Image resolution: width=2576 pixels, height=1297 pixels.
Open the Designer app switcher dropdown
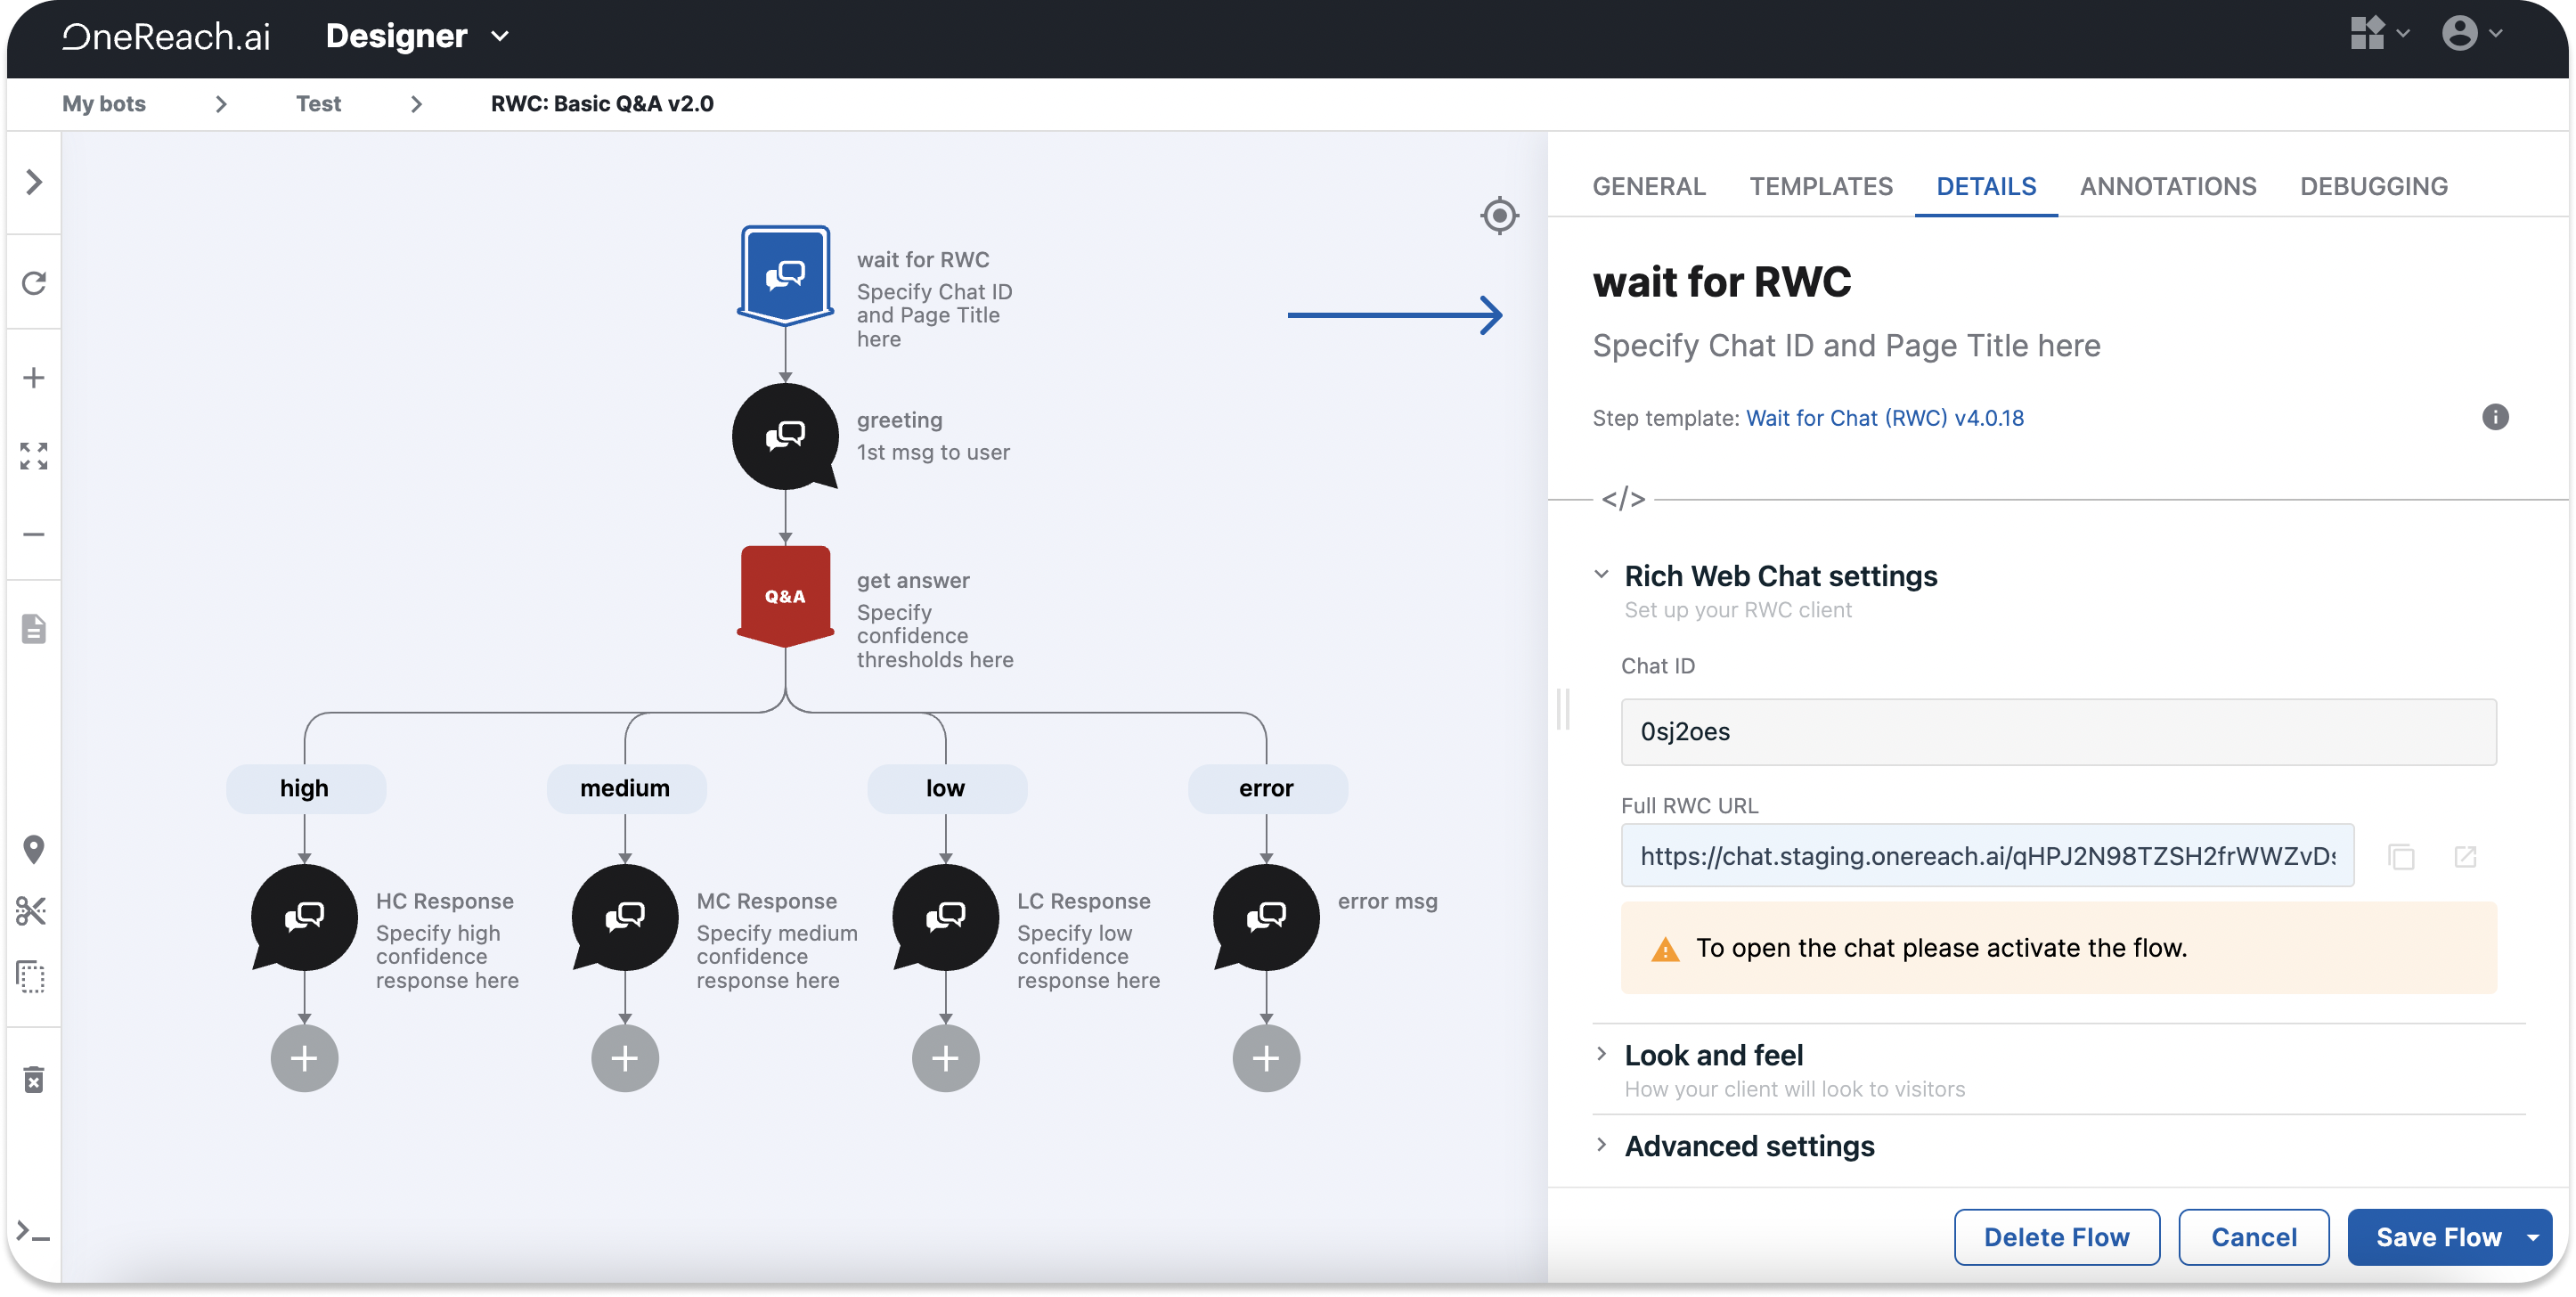[x=500, y=37]
